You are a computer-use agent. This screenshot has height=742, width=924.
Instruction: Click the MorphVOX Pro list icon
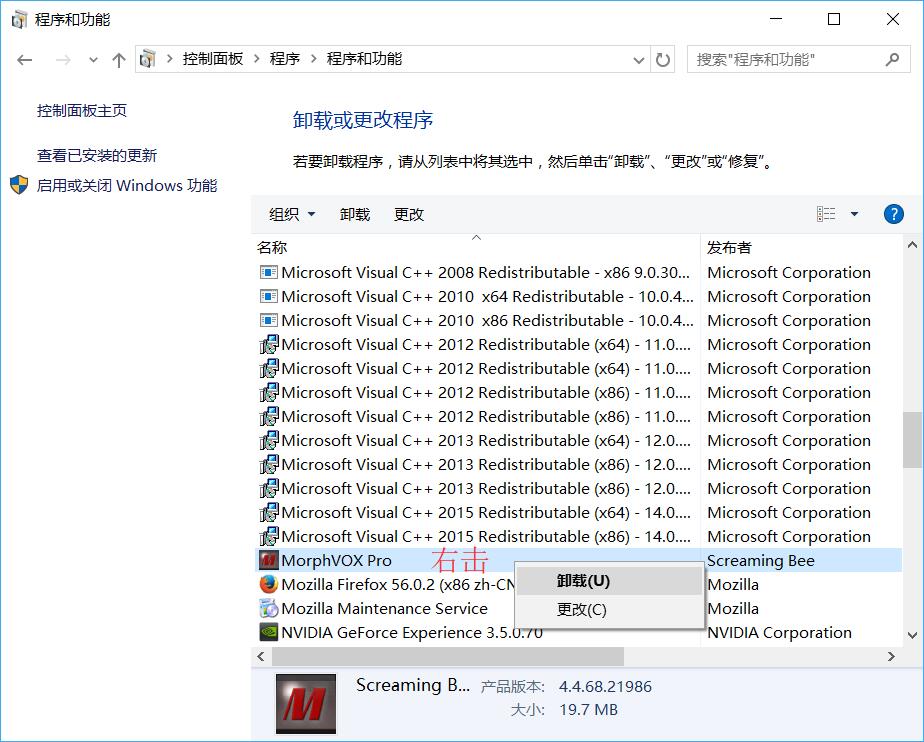pyautogui.click(x=268, y=560)
